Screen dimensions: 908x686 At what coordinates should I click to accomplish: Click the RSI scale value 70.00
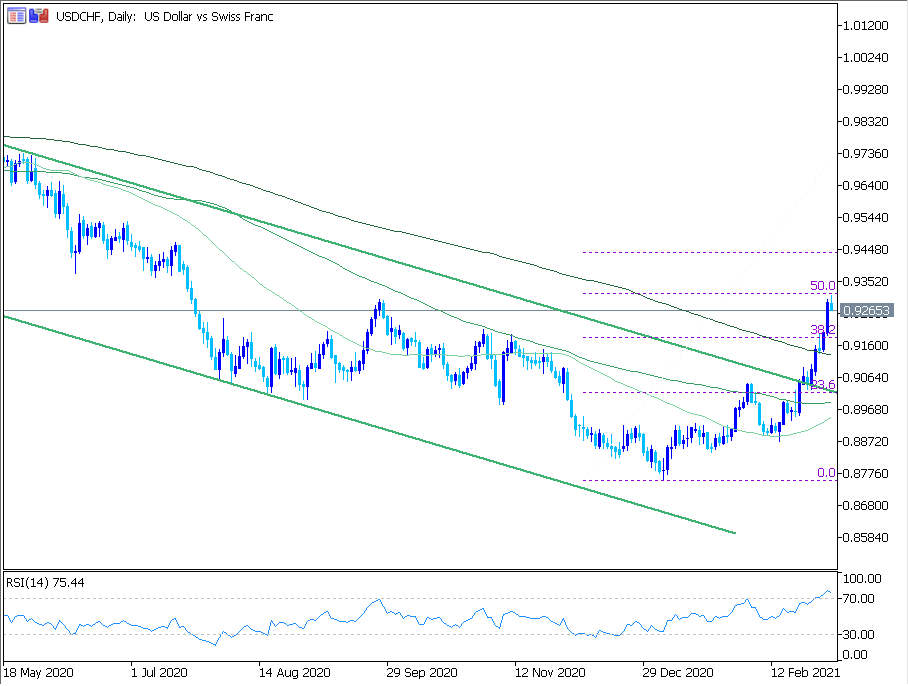[859, 599]
